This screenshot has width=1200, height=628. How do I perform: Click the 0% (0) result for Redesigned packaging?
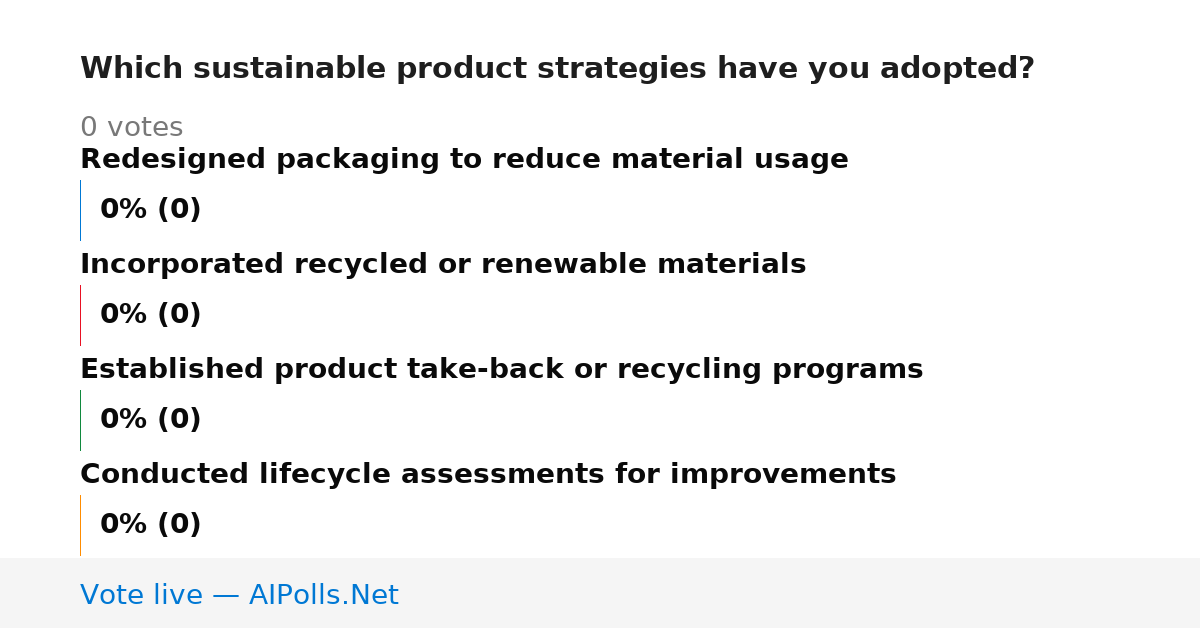coord(150,210)
